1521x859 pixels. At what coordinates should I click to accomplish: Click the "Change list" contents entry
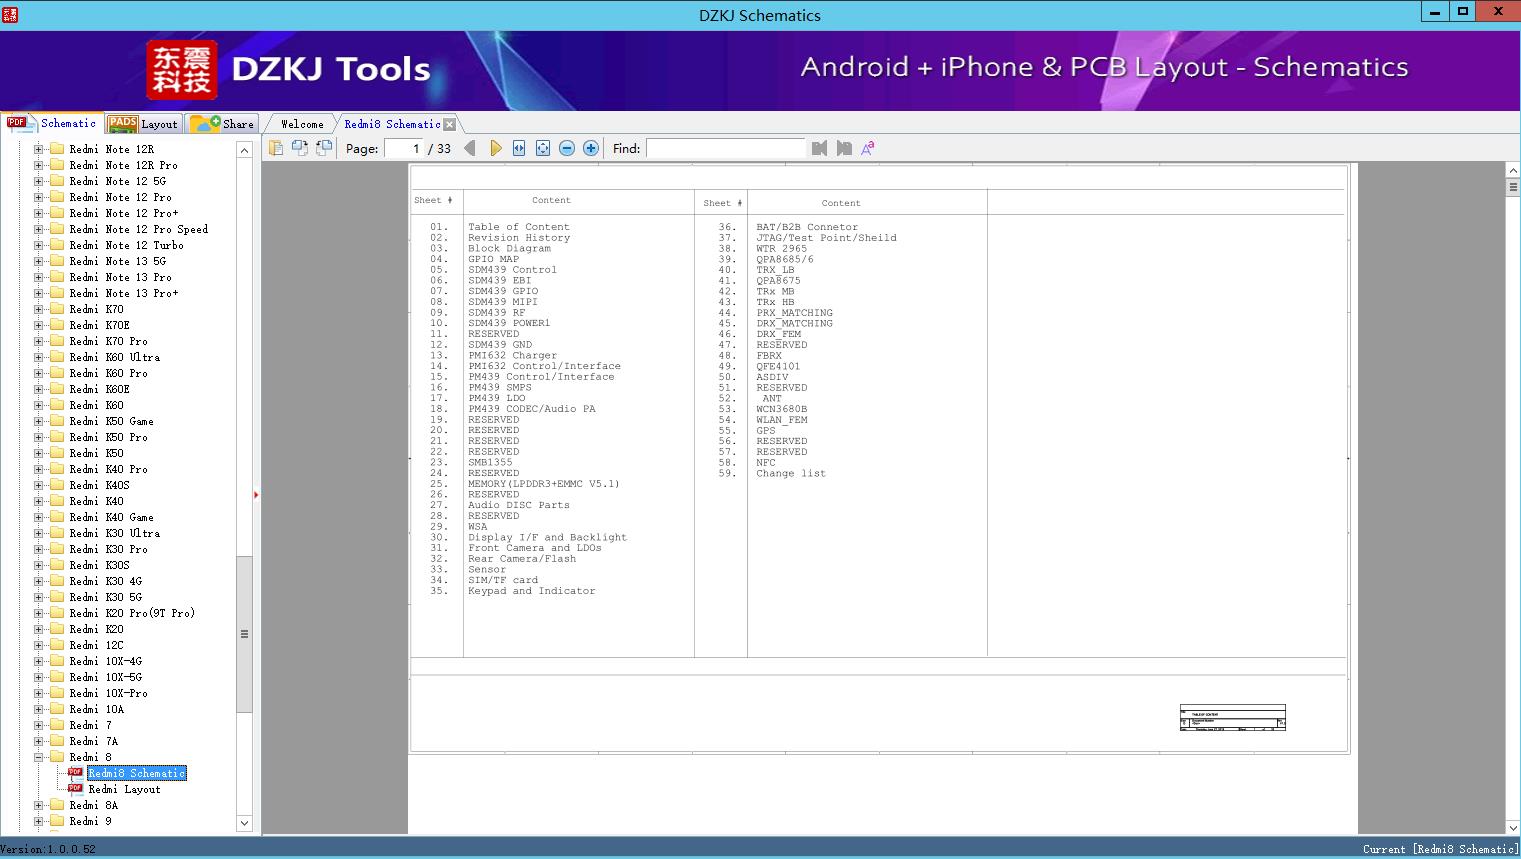(x=791, y=473)
